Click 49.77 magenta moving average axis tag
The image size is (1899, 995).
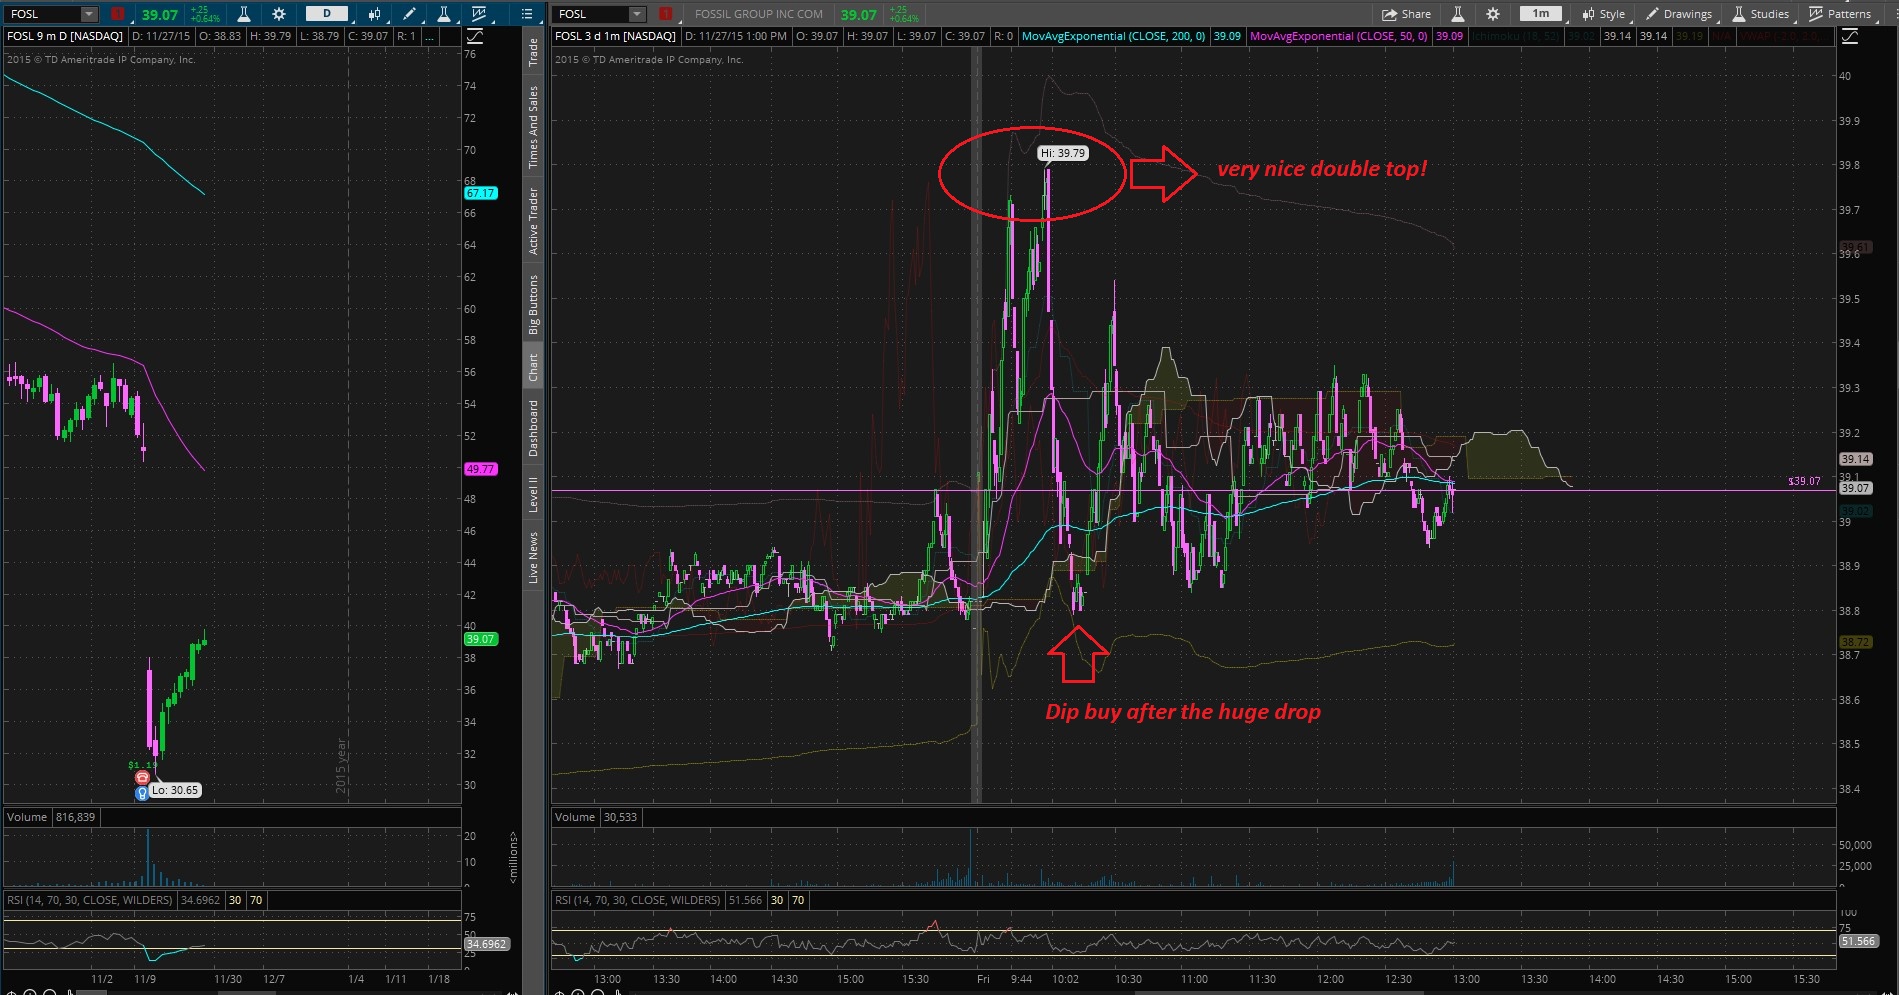pos(480,469)
